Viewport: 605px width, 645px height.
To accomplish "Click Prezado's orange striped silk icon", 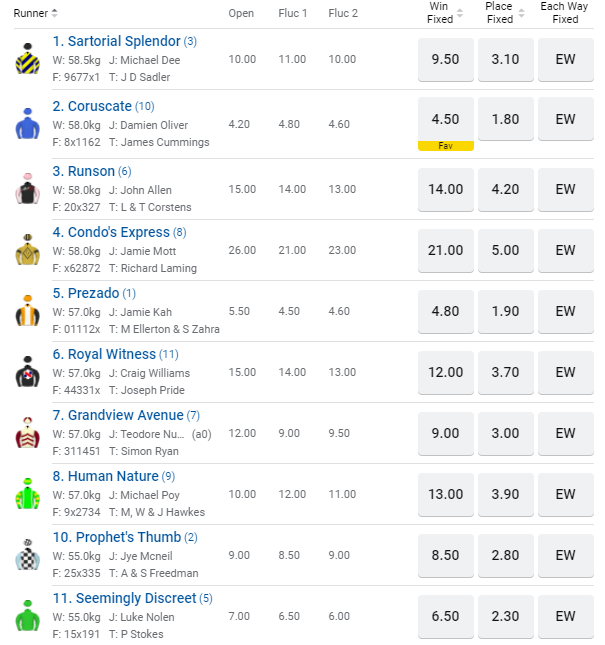I will tap(27, 312).
